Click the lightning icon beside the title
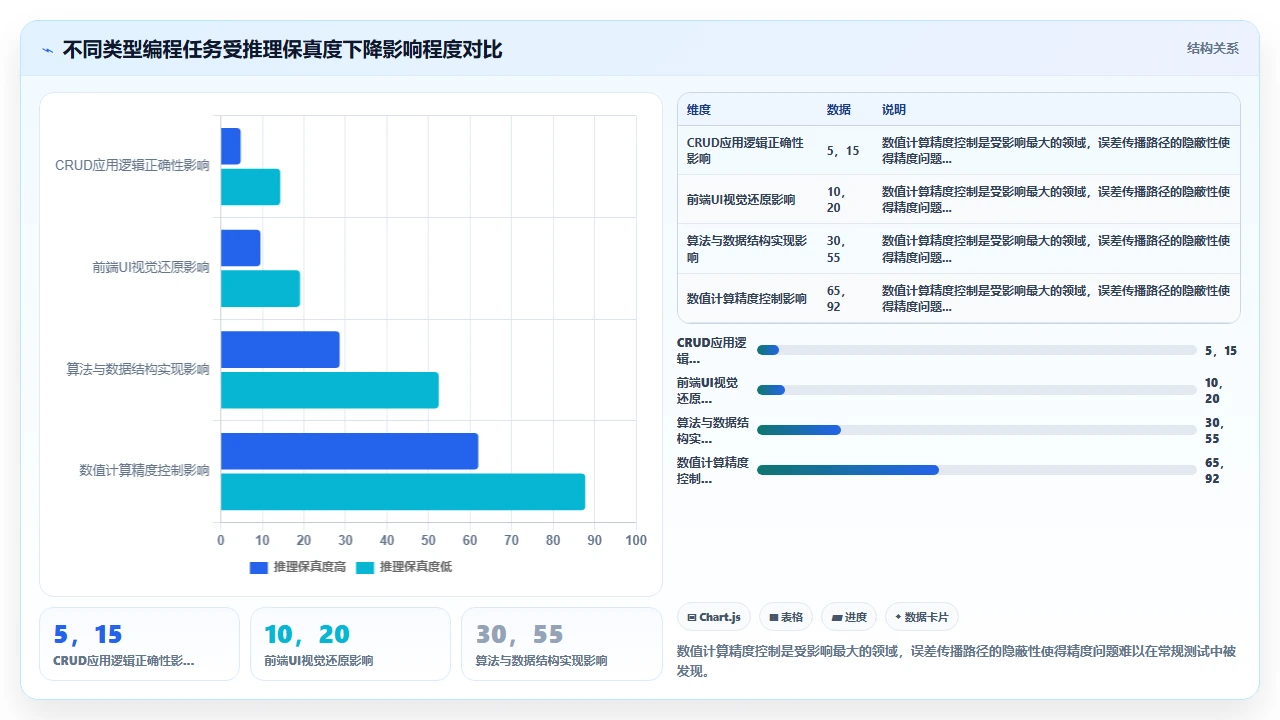This screenshot has width=1280, height=720. (47, 49)
